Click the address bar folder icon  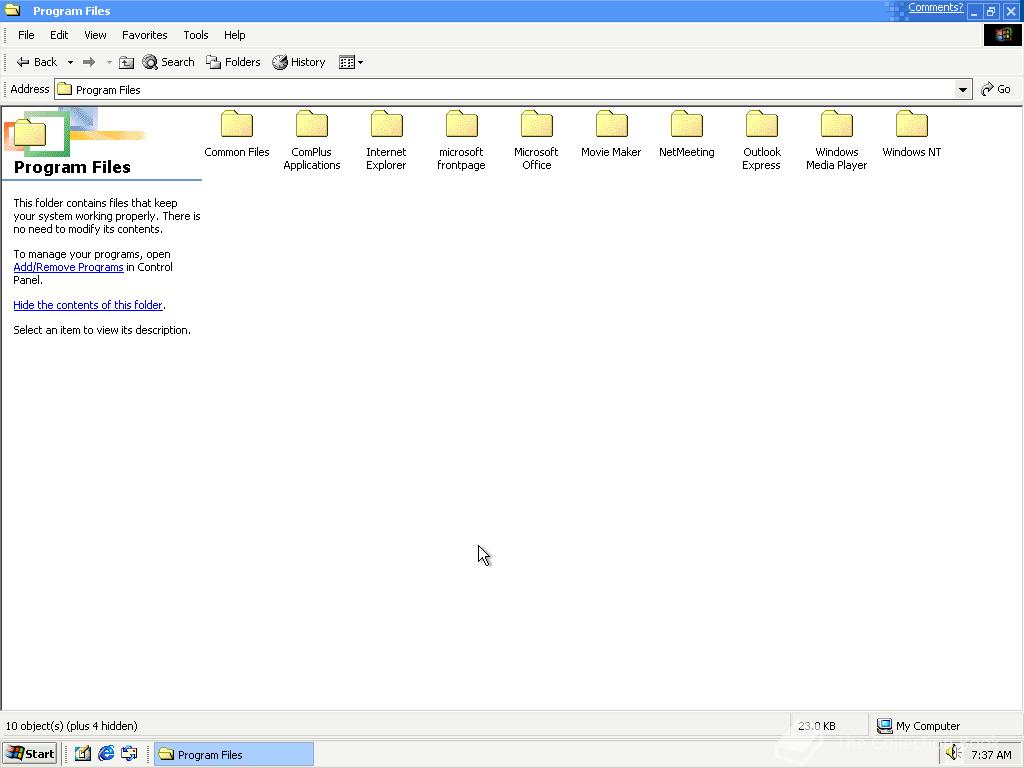tap(64, 89)
